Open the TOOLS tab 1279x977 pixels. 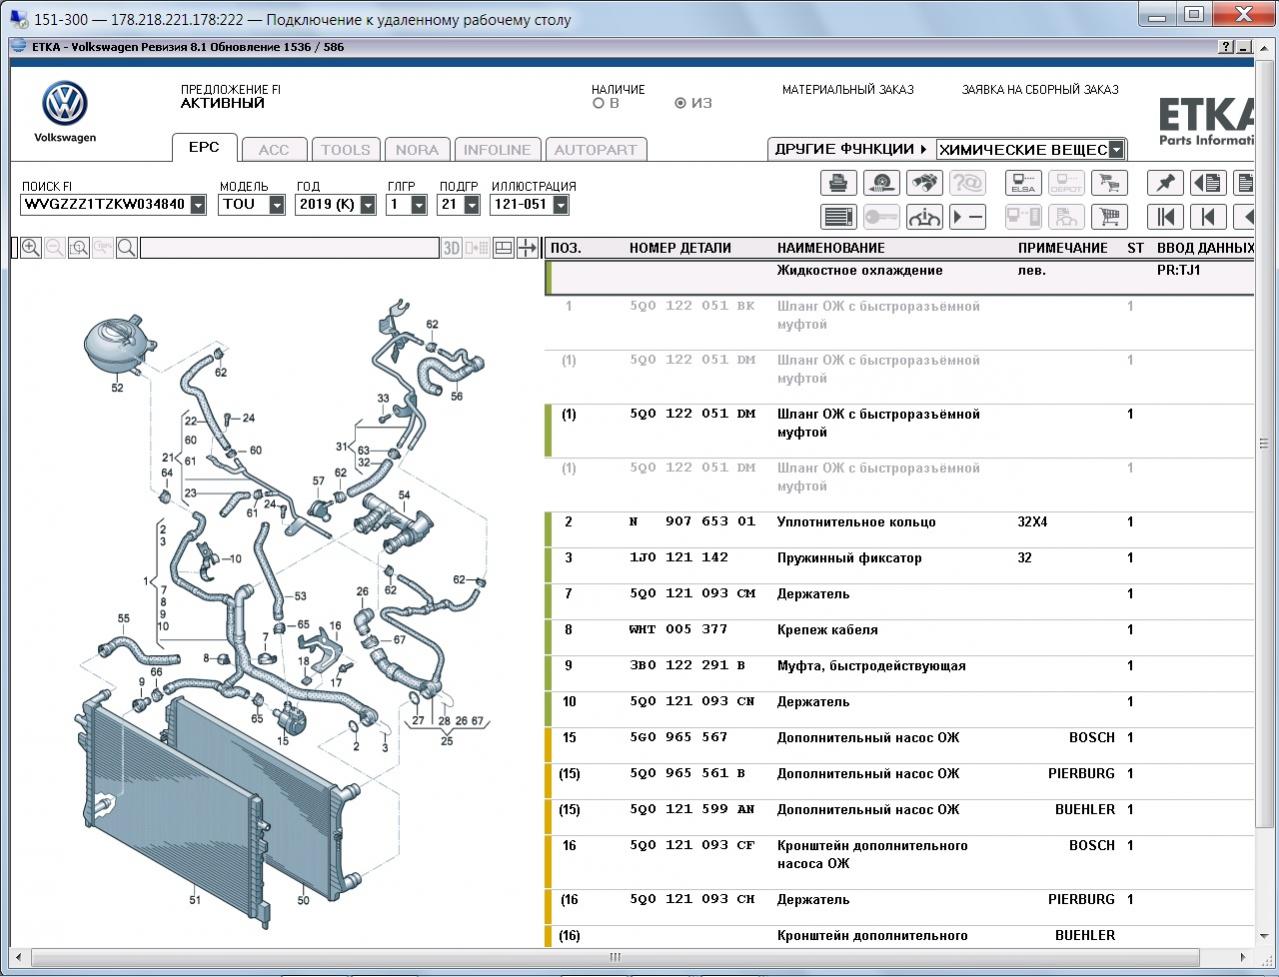[x=346, y=150]
